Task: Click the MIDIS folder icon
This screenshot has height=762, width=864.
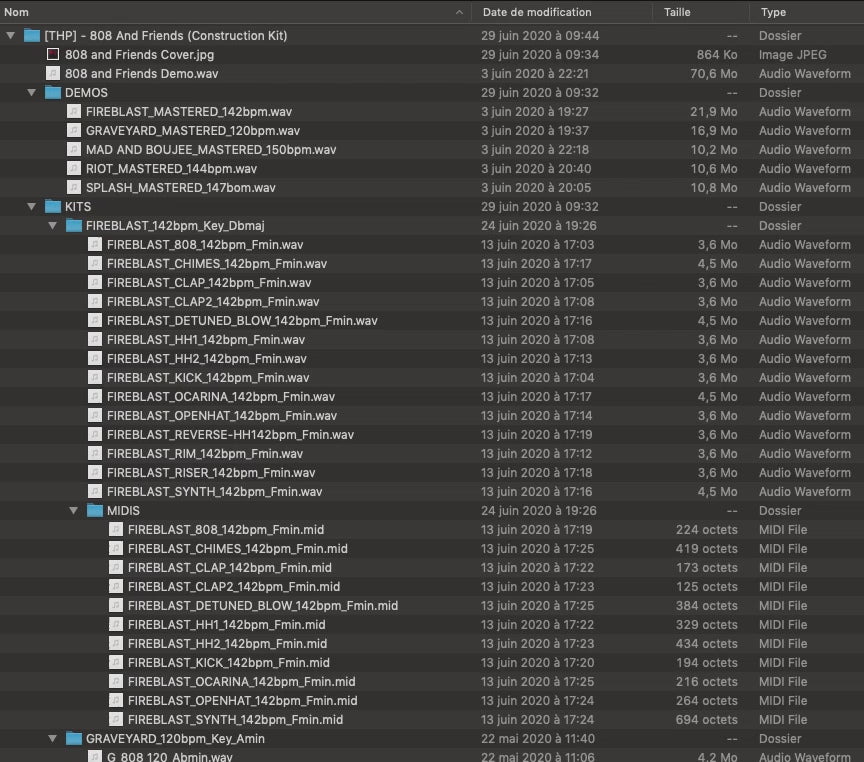Action: [x=95, y=510]
